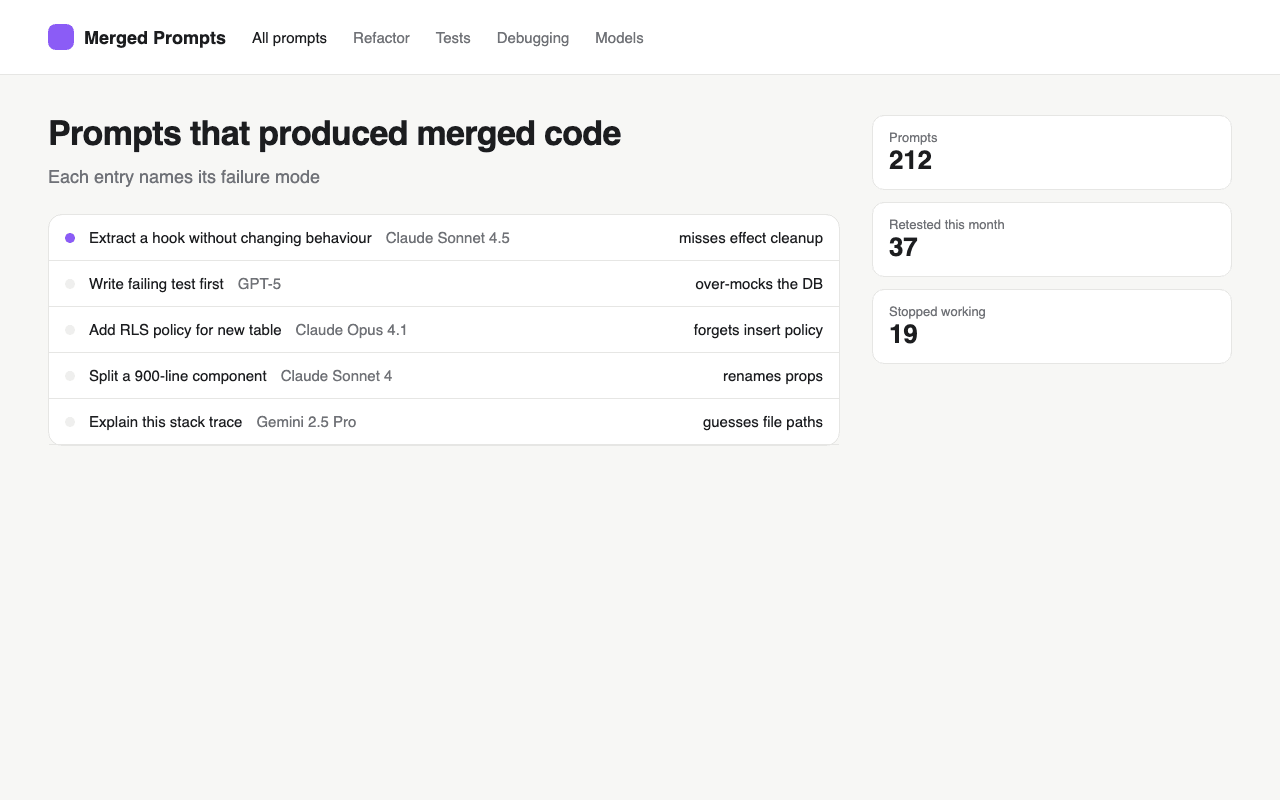Click the Stopped working 19 card
This screenshot has width=1280, height=800.
click(x=1052, y=326)
